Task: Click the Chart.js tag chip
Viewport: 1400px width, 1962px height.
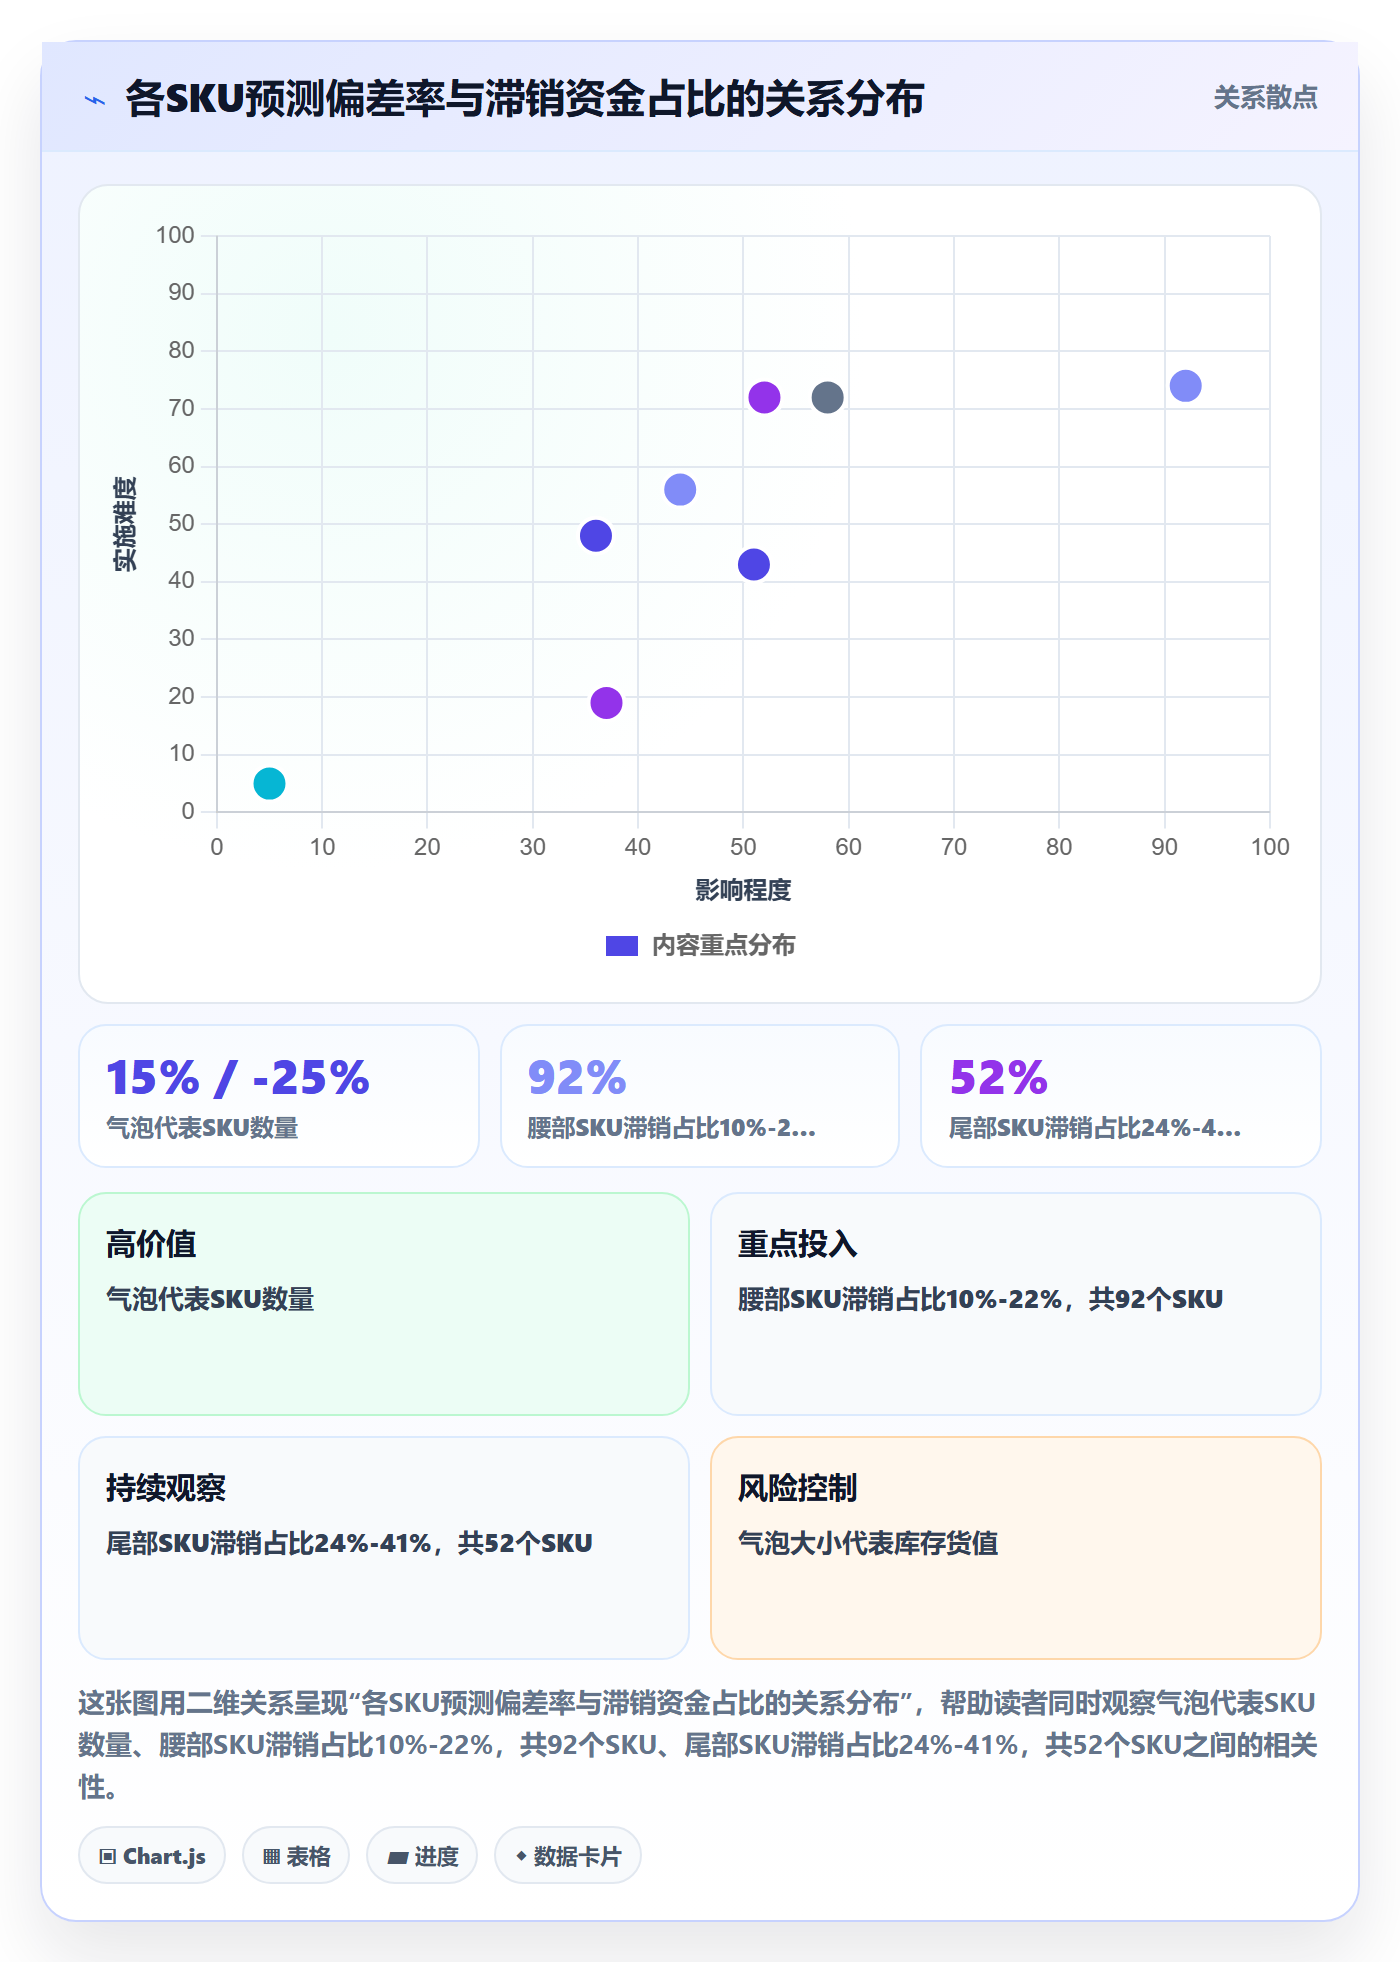Action: [x=152, y=1856]
